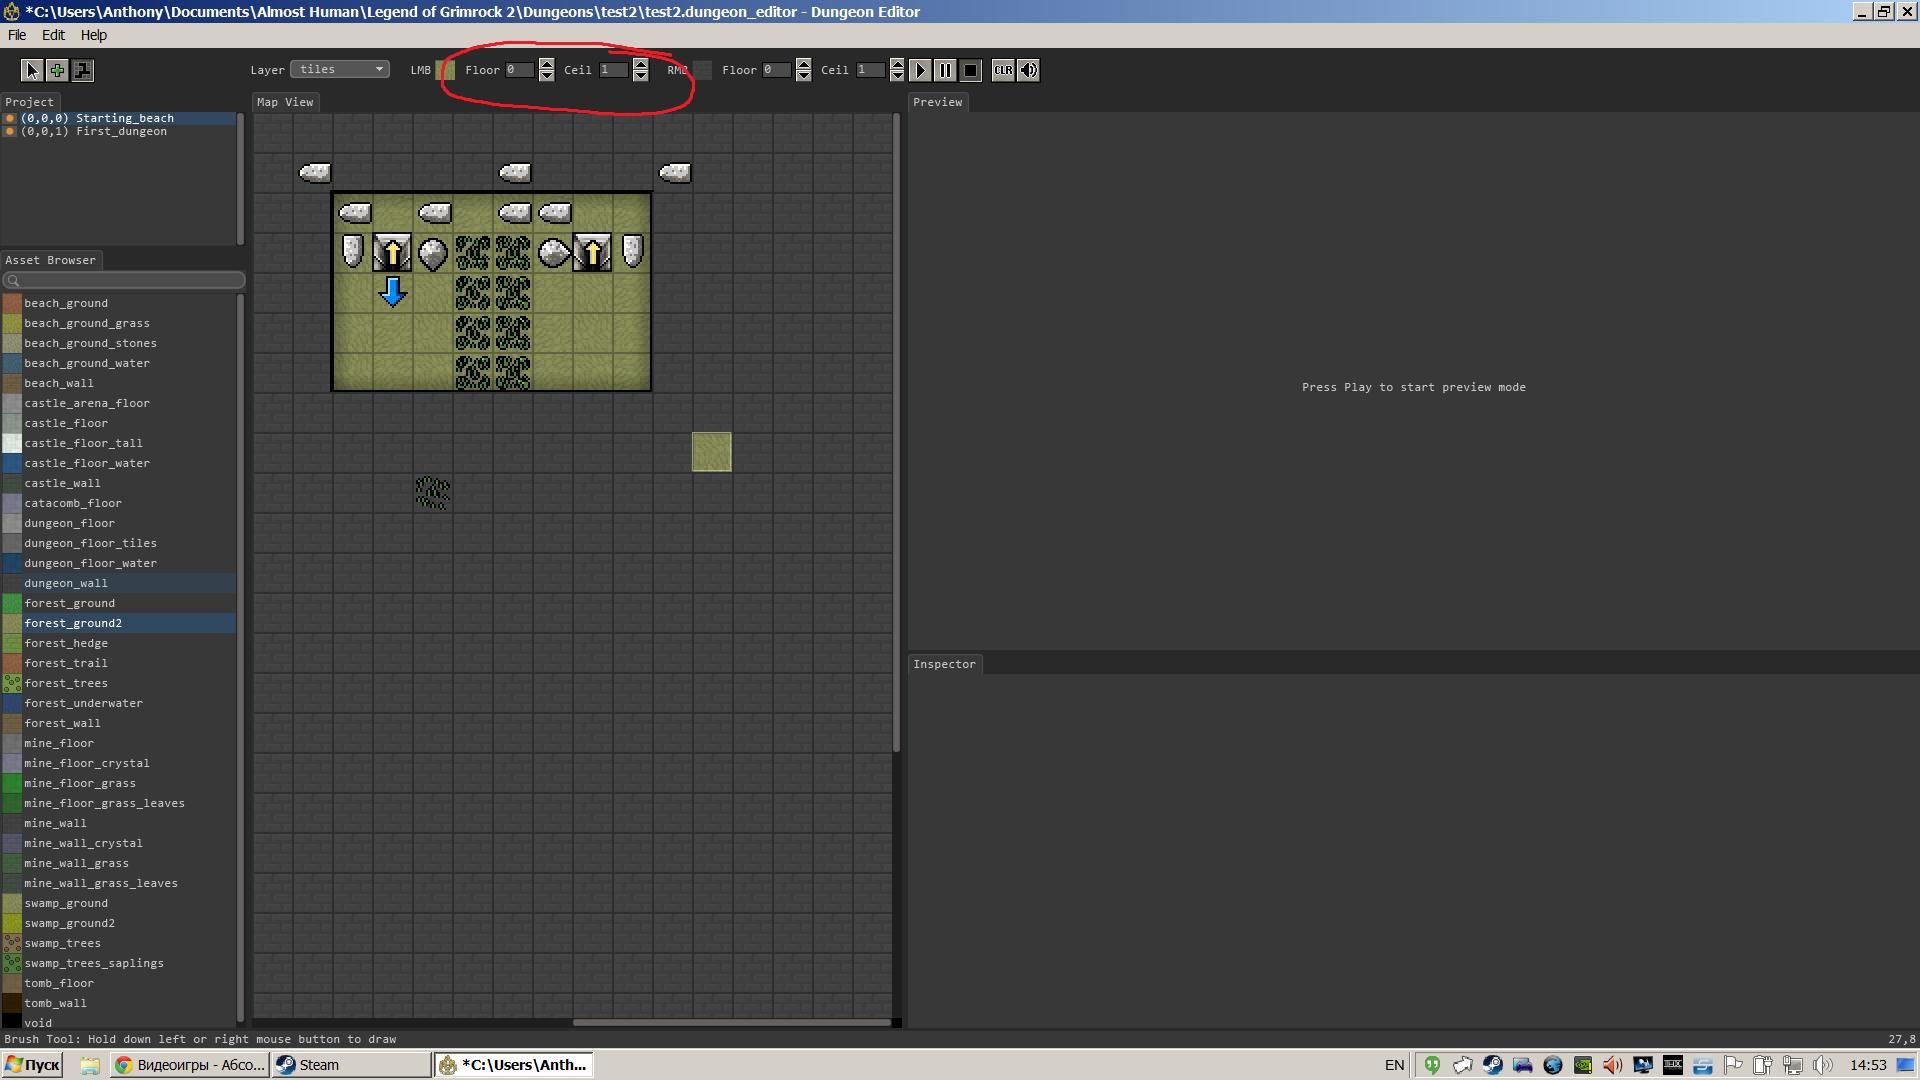Switch to the Chrome Видеоигры taskbar window

point(190,1065)
